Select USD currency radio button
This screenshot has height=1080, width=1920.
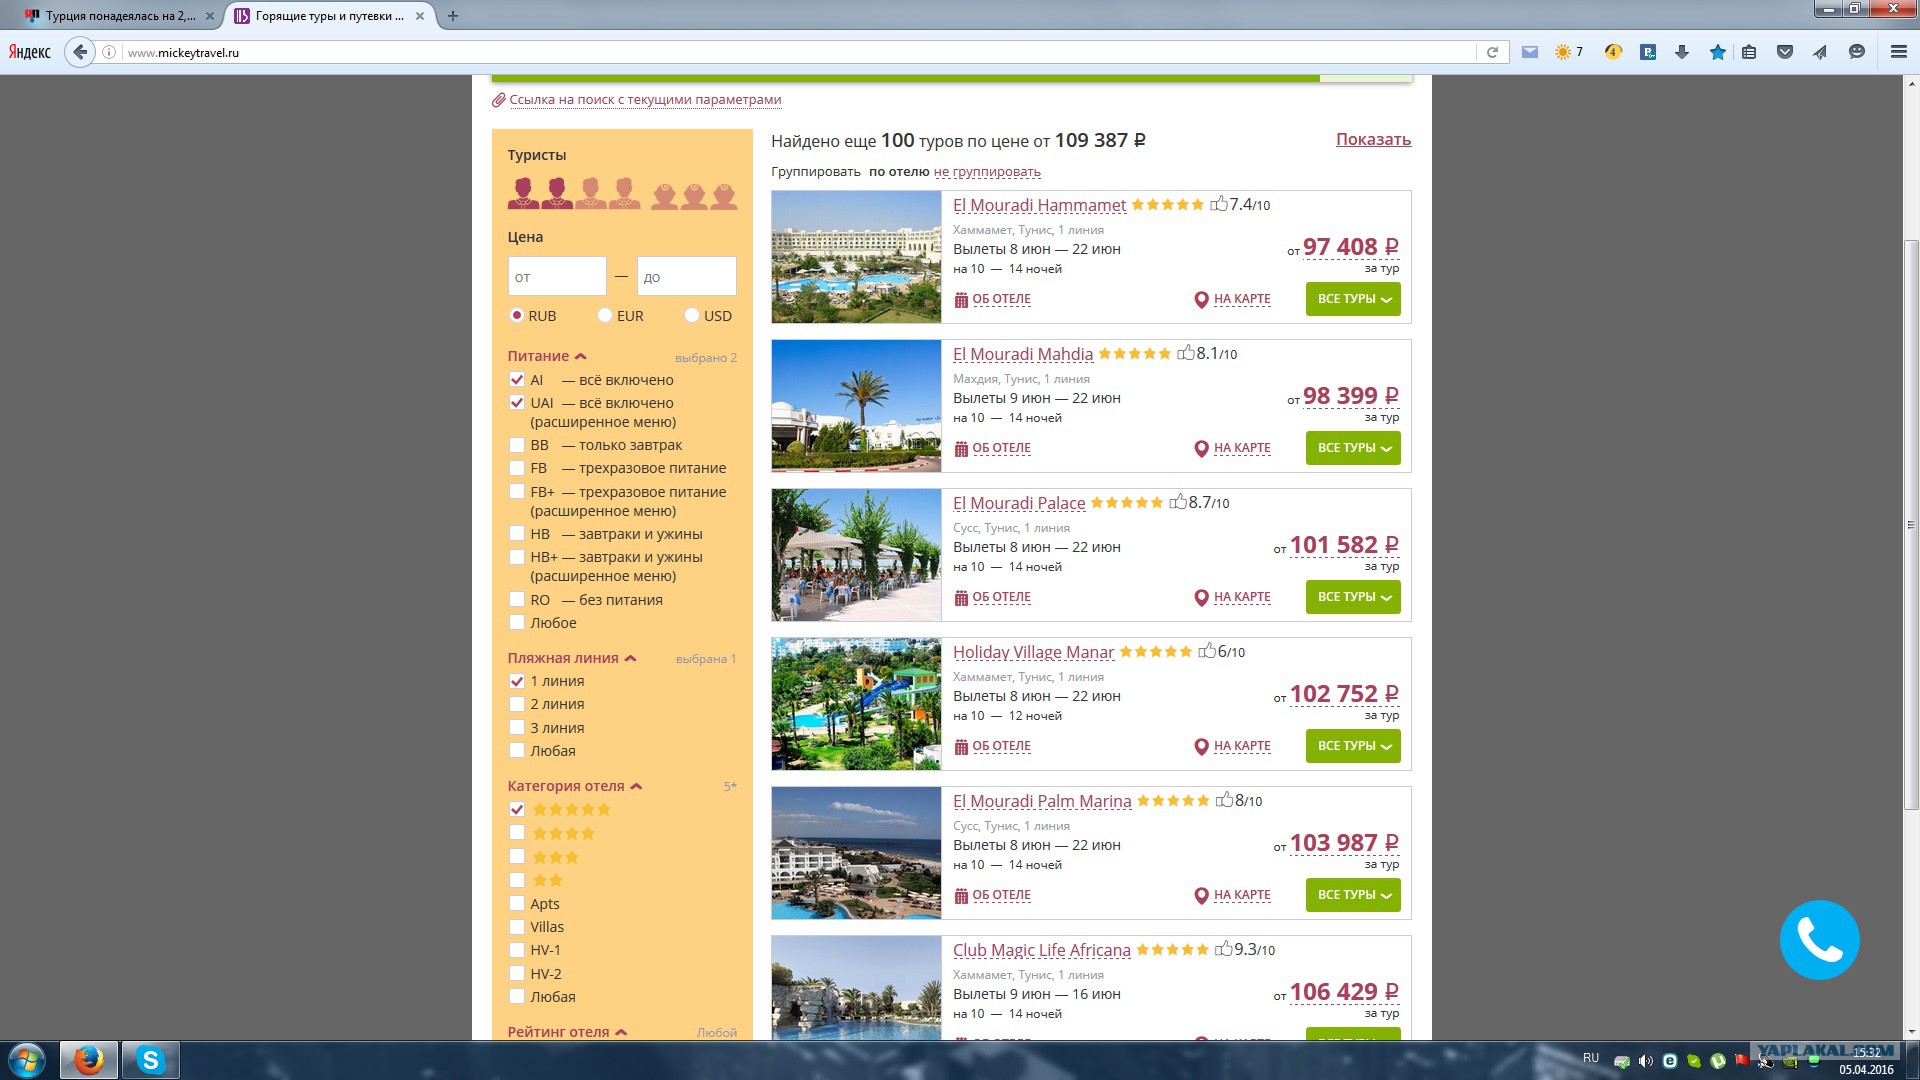(692, 315)
